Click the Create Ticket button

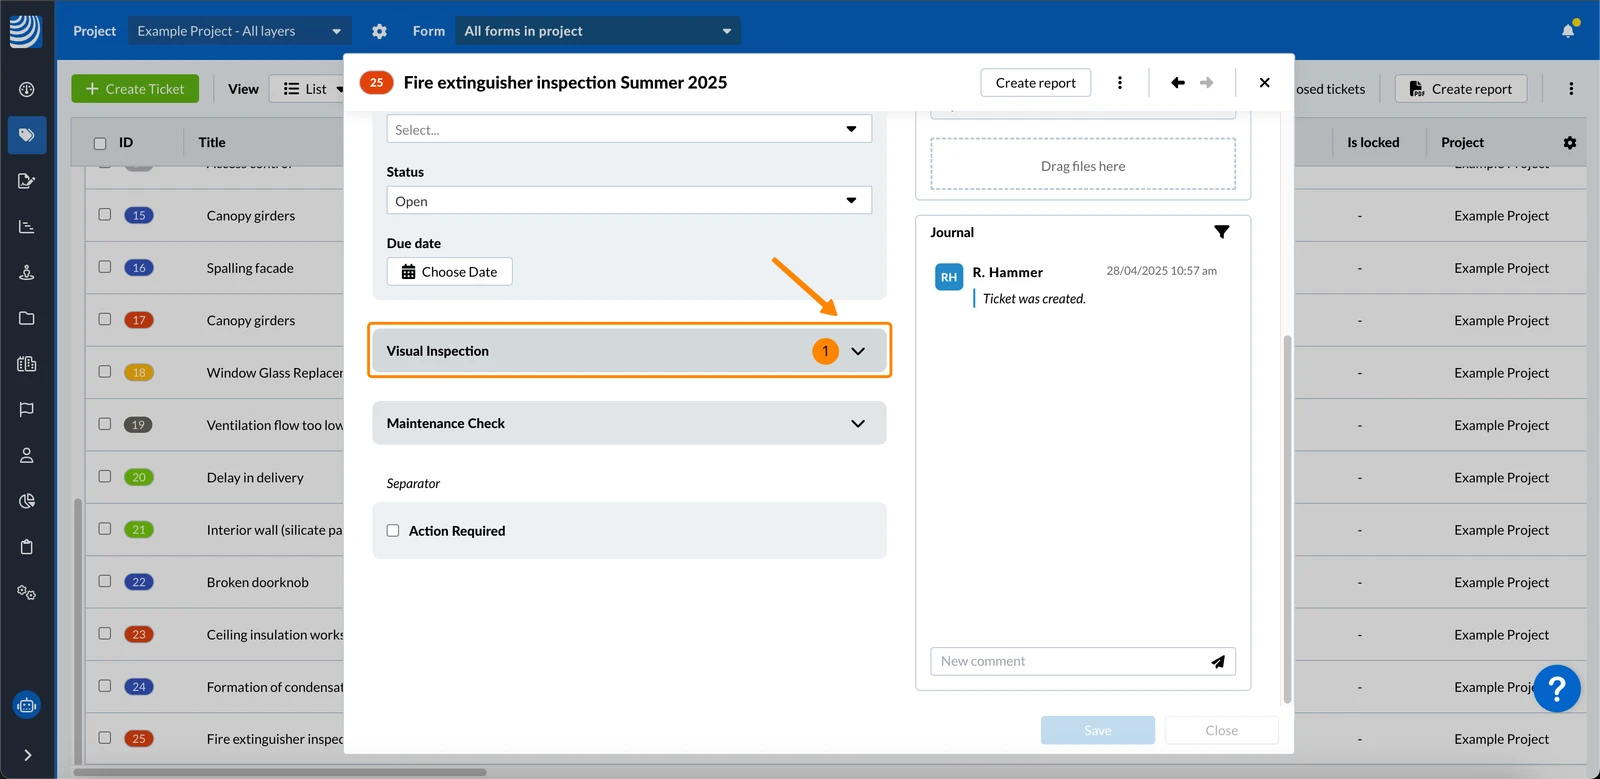[x=135, y=89]
